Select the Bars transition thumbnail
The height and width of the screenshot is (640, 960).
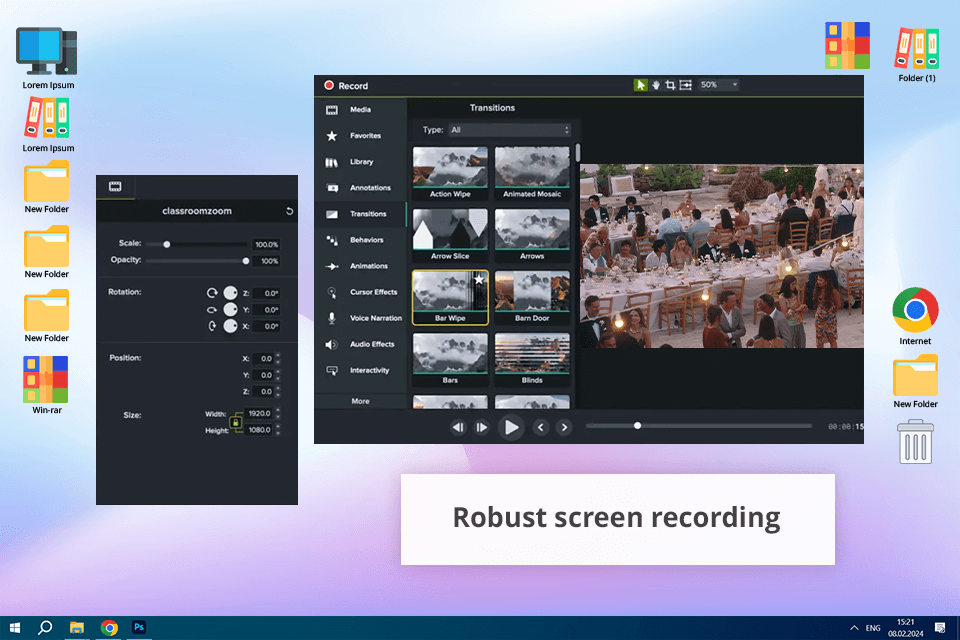450,360
